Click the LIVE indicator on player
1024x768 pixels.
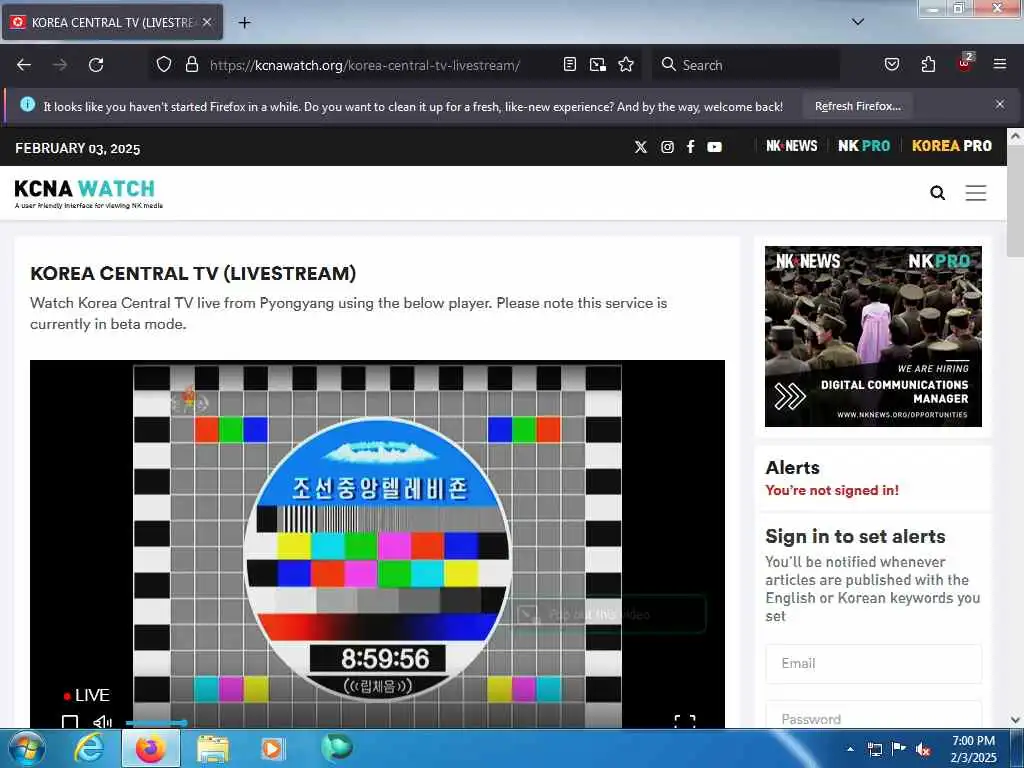pyautogui.click(x=86, y=696)
